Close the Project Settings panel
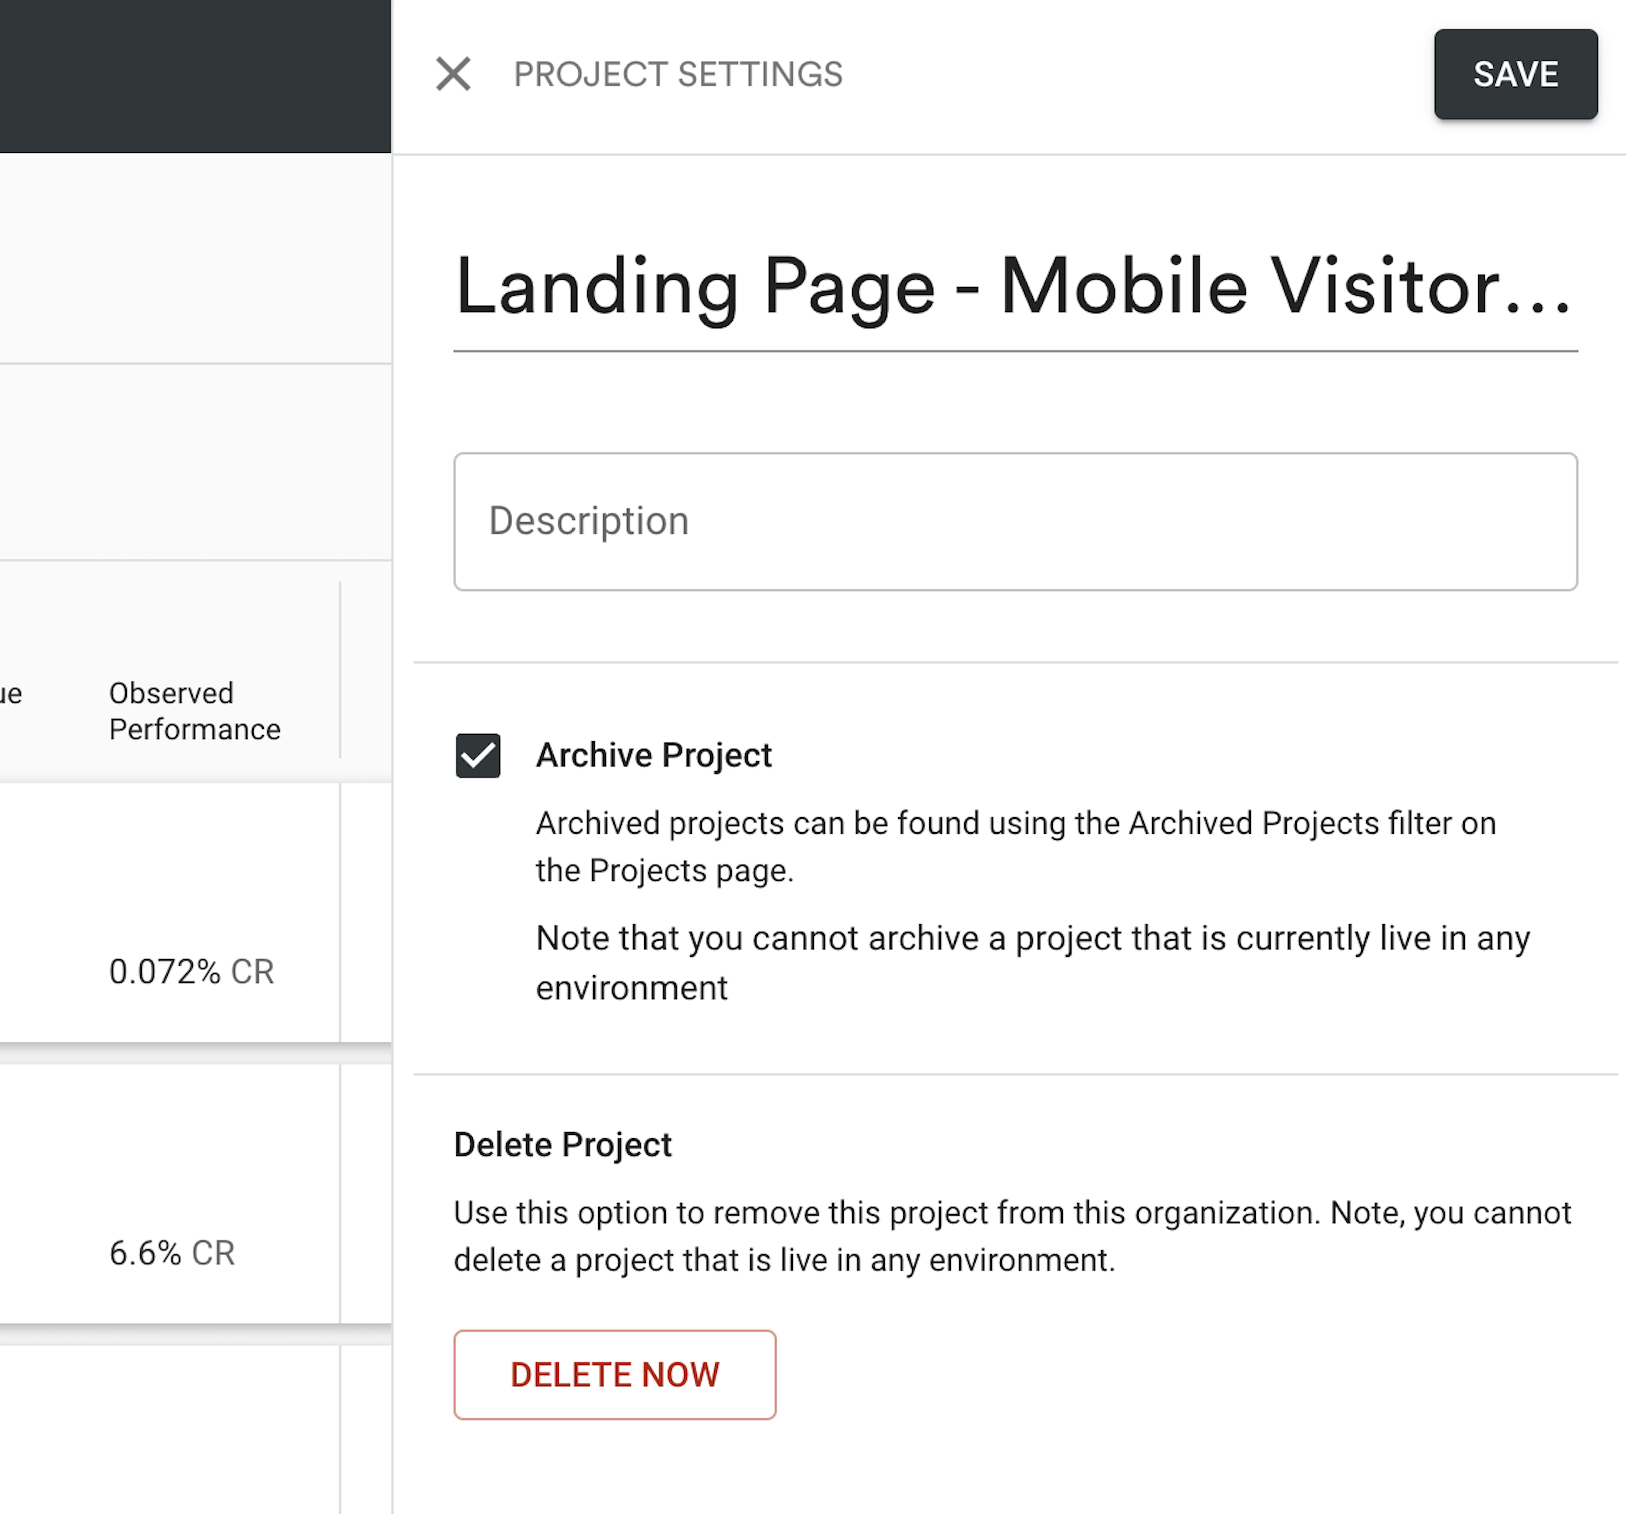This screenshot has height=1514, width=1626. coord(453,74)
